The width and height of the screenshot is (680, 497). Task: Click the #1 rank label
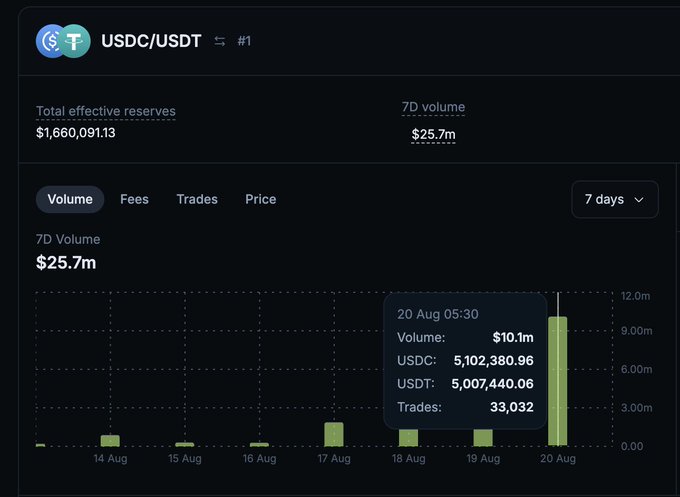pyautogui.click(x=244, y=41)
